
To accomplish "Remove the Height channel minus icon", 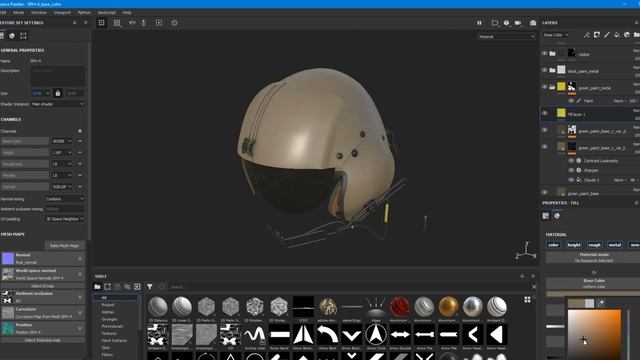I will 80,153.
